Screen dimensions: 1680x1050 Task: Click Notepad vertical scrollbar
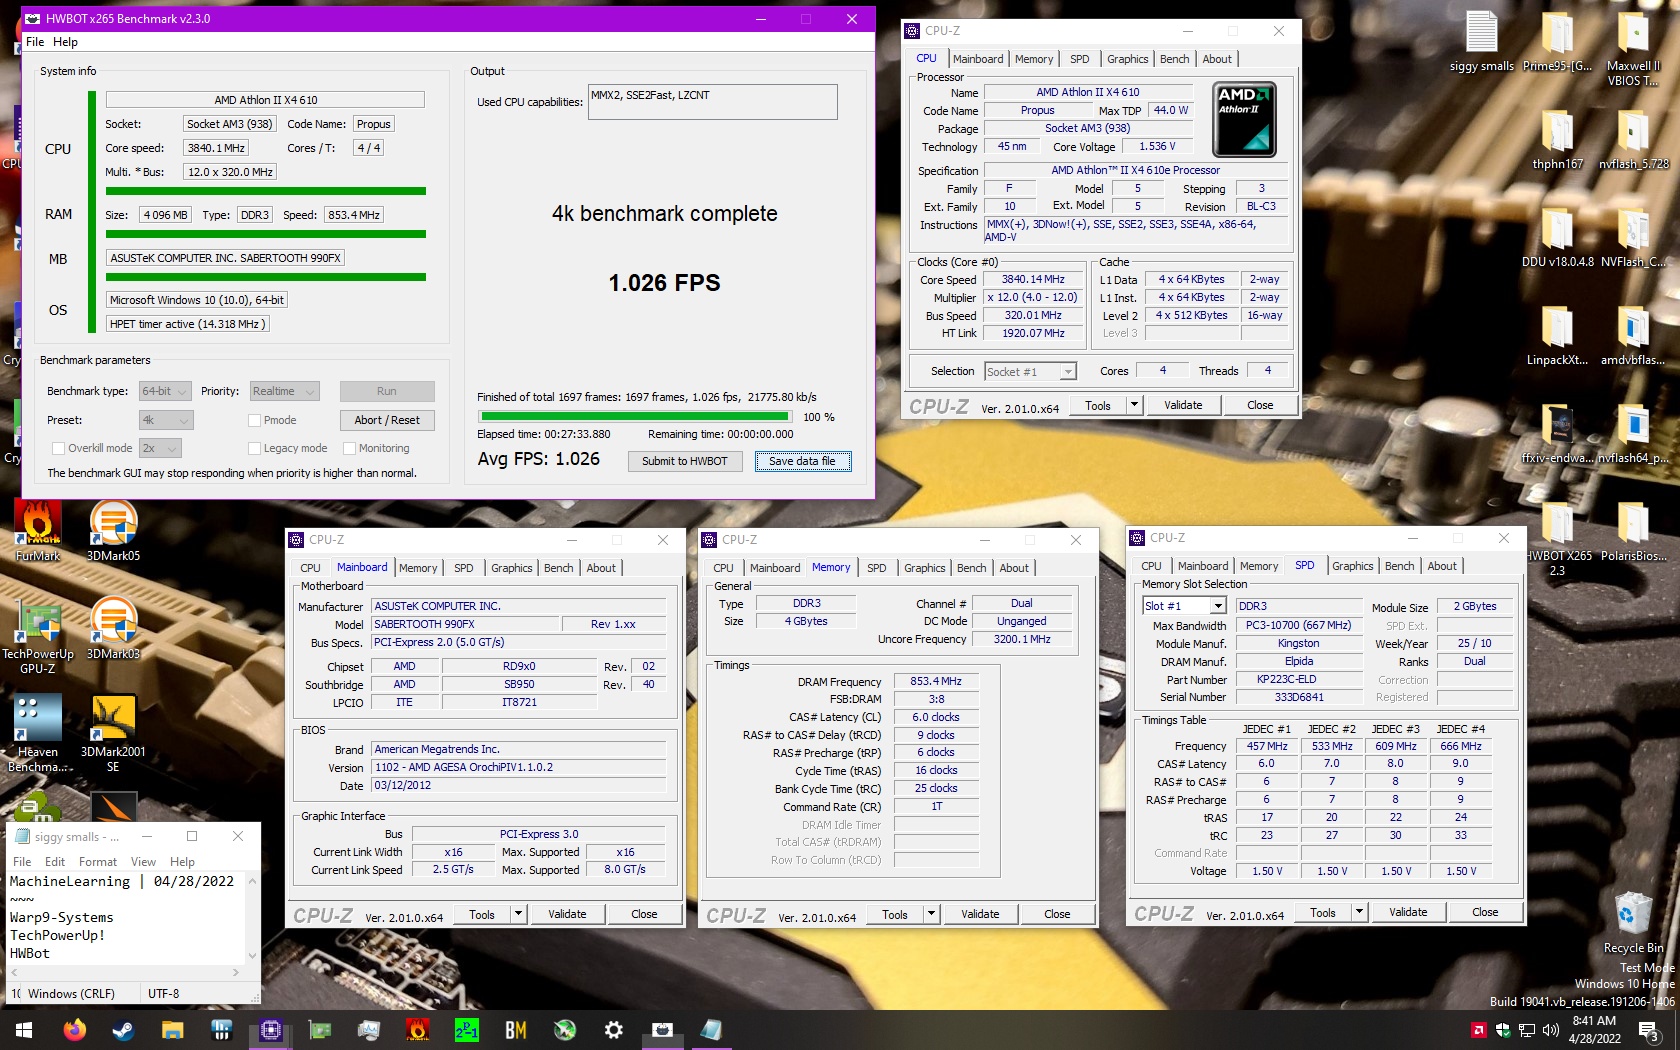coord(252,918)
